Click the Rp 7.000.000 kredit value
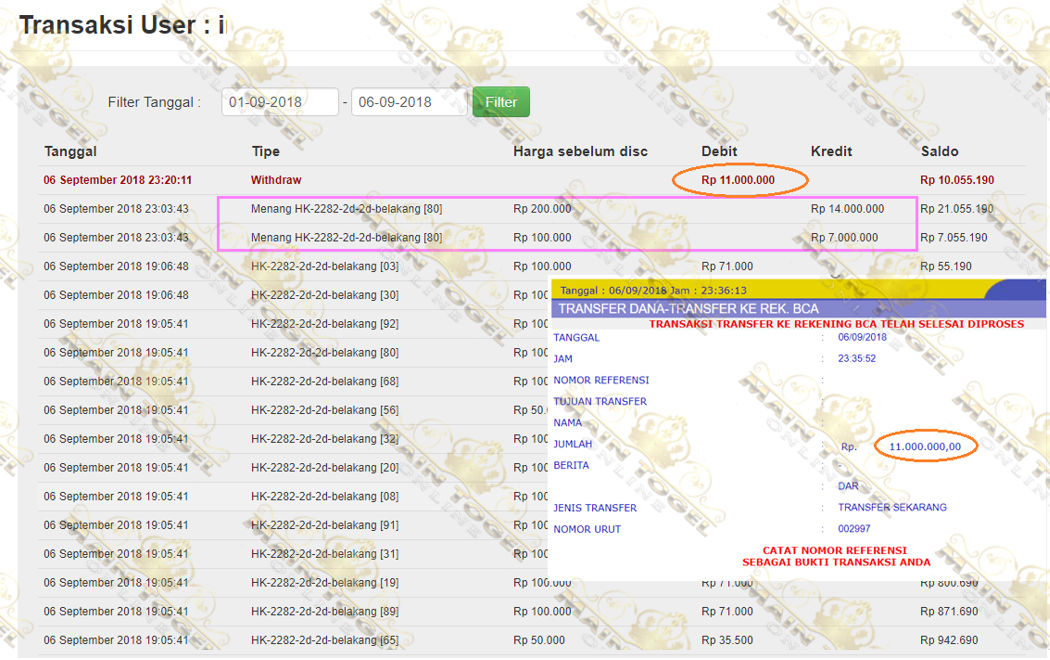 (x=844, y=238)
